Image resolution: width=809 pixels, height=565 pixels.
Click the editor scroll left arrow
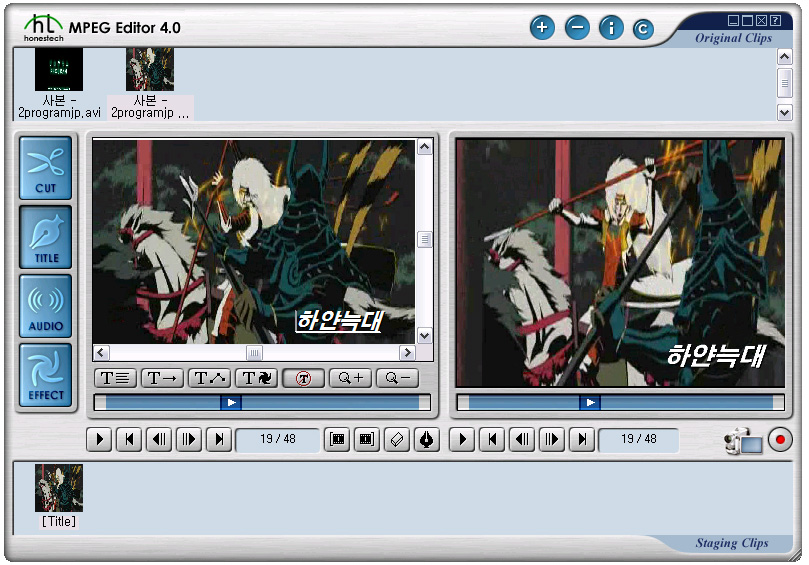(101, 353)
